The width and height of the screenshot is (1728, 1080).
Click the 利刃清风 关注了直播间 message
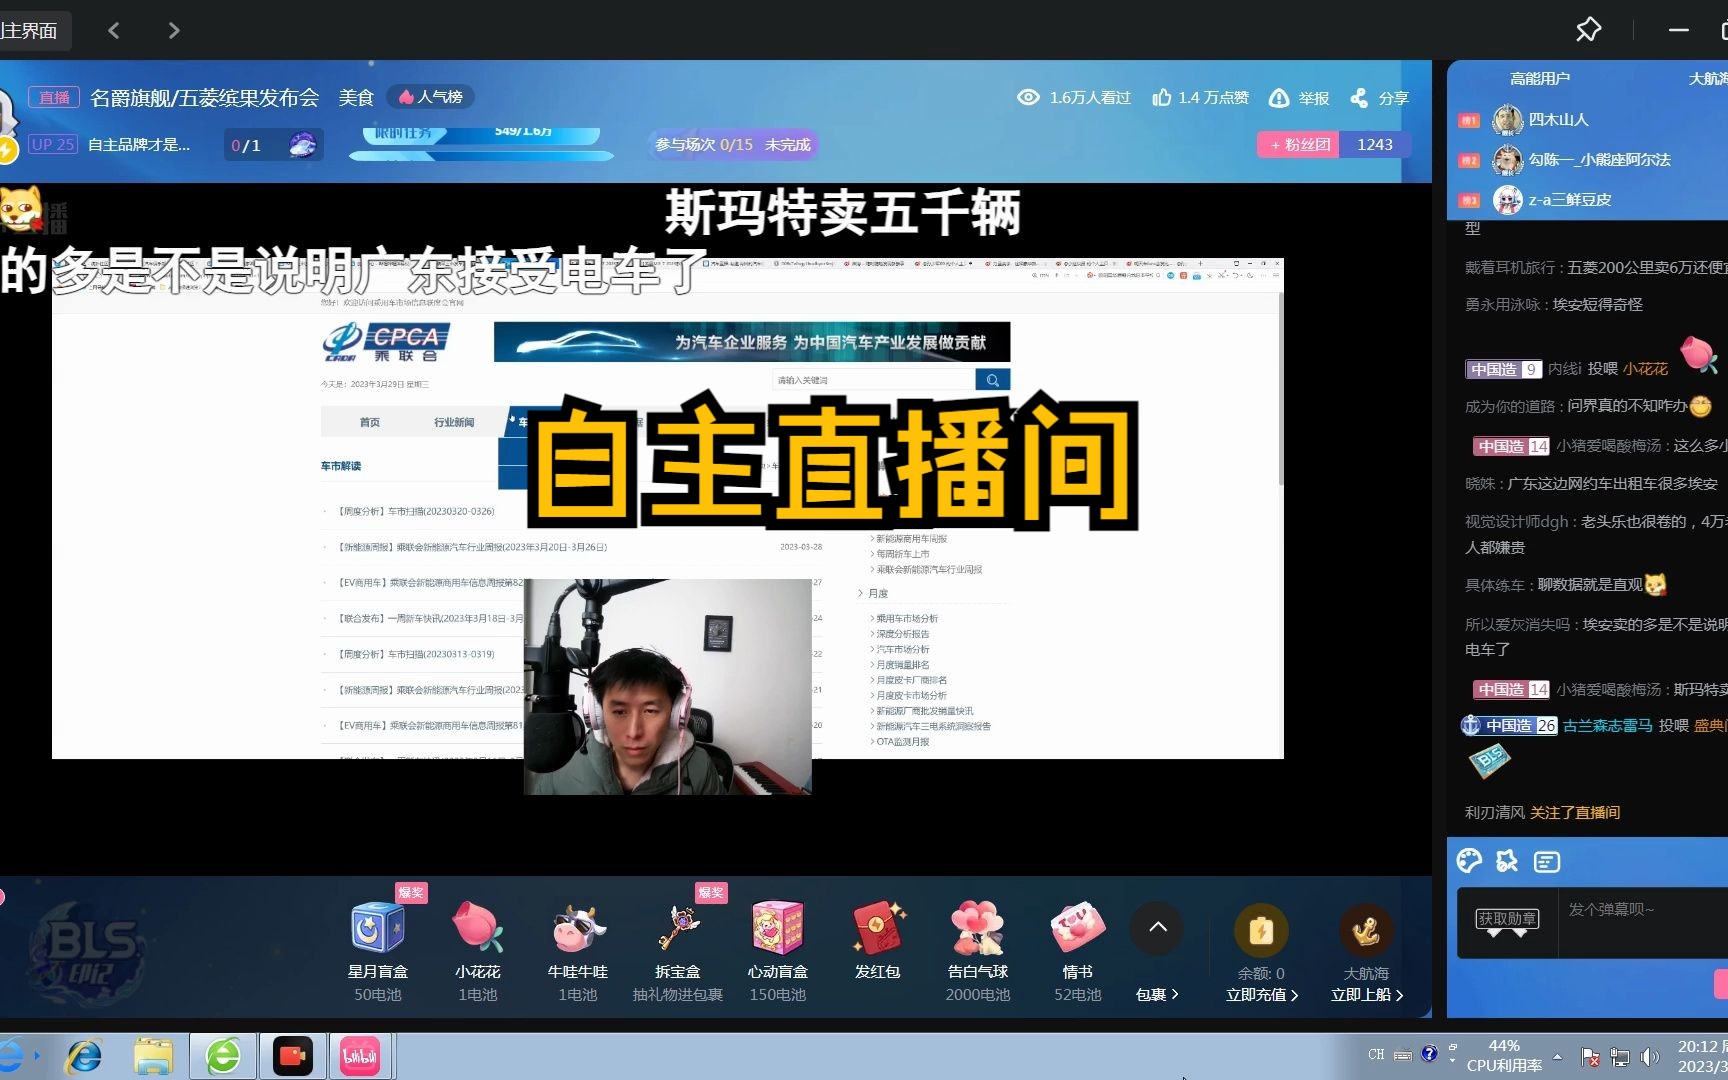[x=1542, y=813]
